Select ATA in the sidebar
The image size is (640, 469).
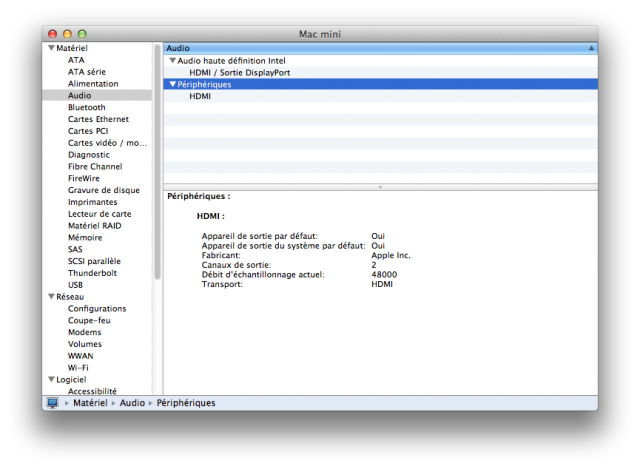point(76,60)
